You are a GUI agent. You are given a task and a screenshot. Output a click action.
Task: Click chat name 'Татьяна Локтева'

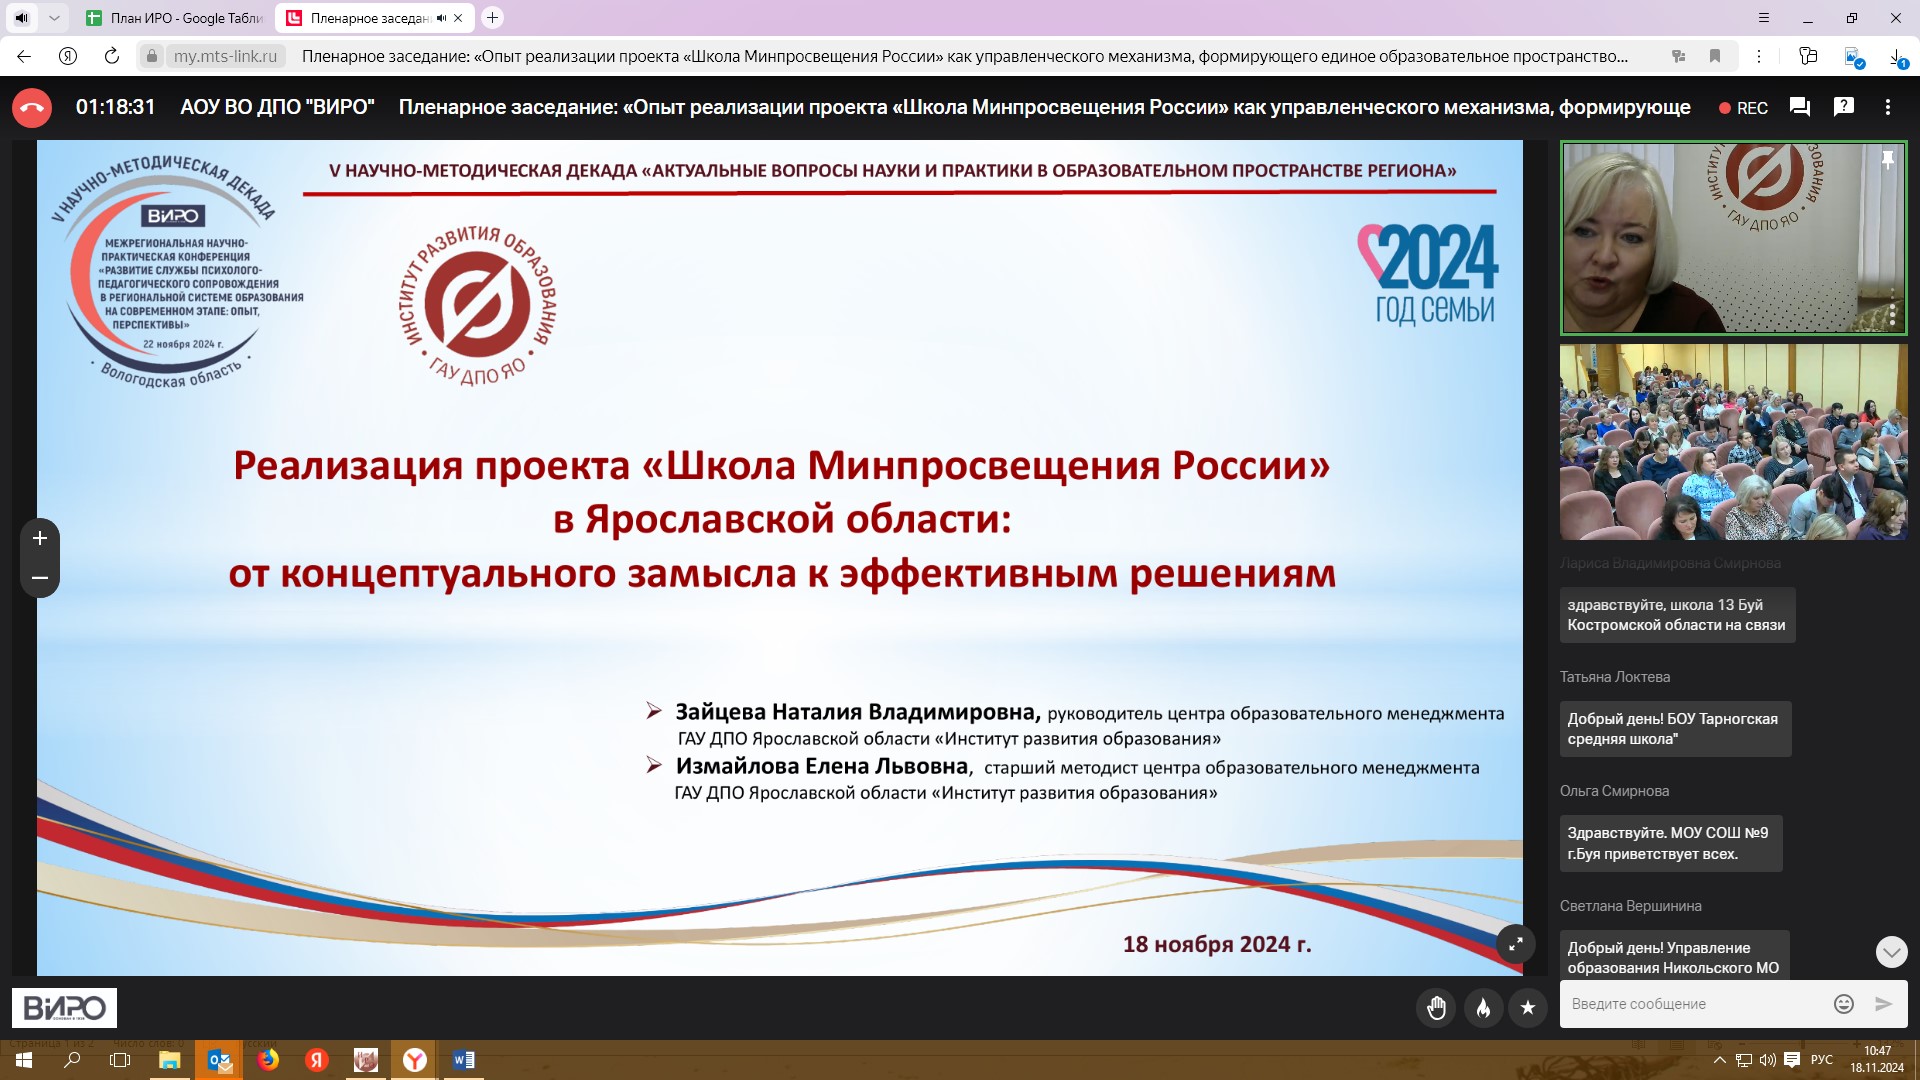(x=1615, y=677)
